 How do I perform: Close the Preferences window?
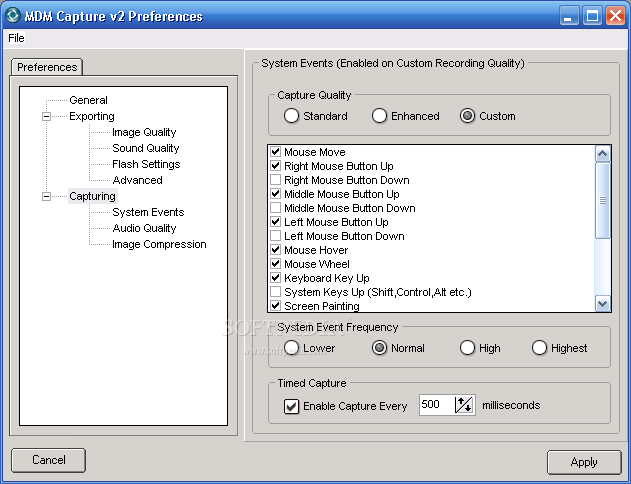616,16
